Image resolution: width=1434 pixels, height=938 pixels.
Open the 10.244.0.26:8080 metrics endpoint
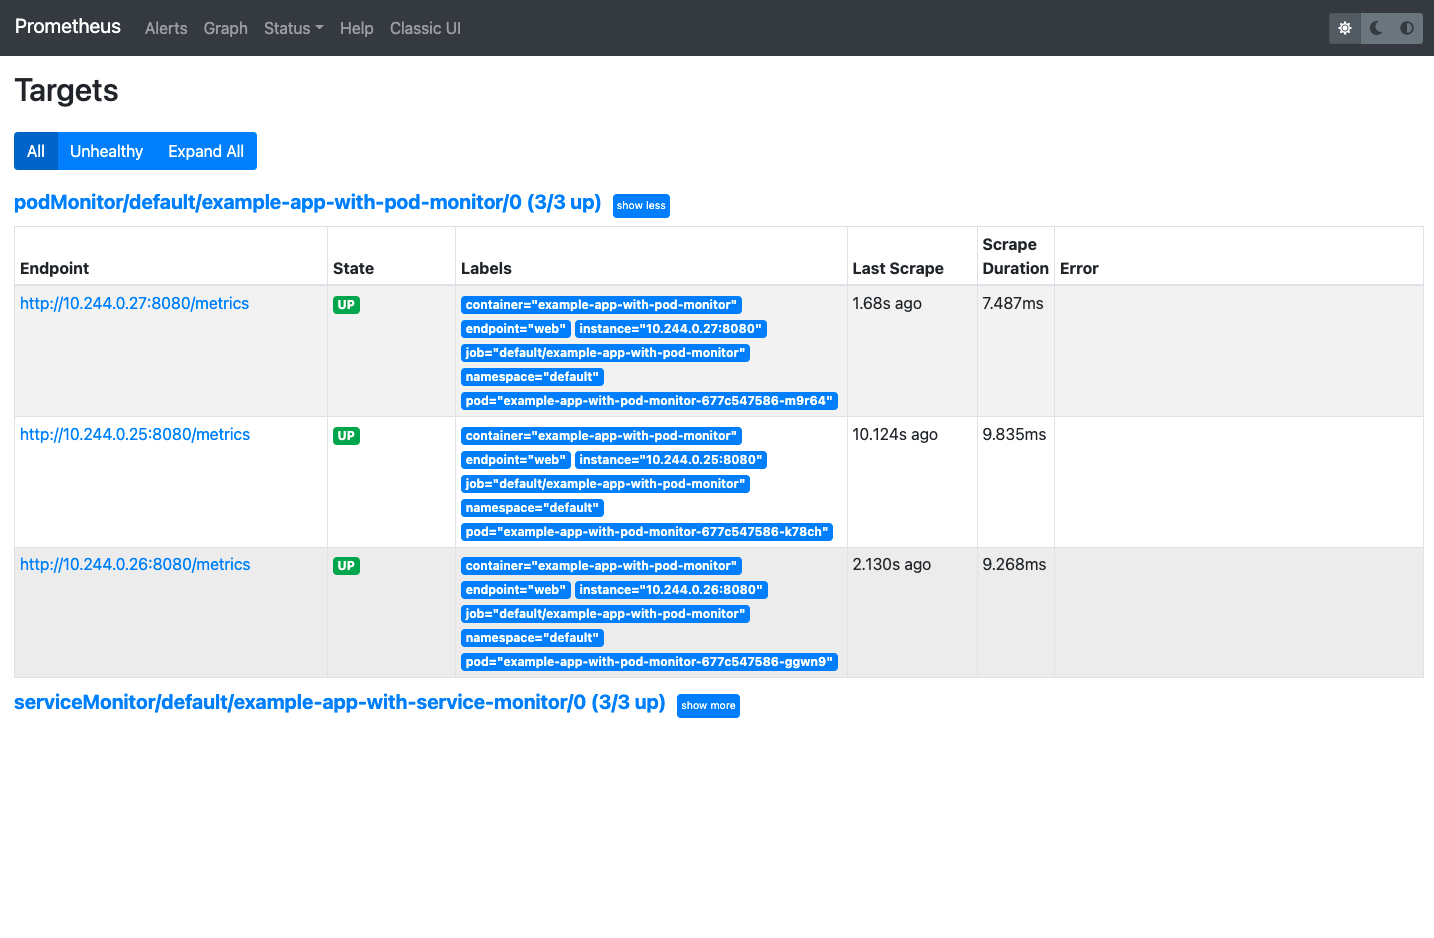[135, 564]
